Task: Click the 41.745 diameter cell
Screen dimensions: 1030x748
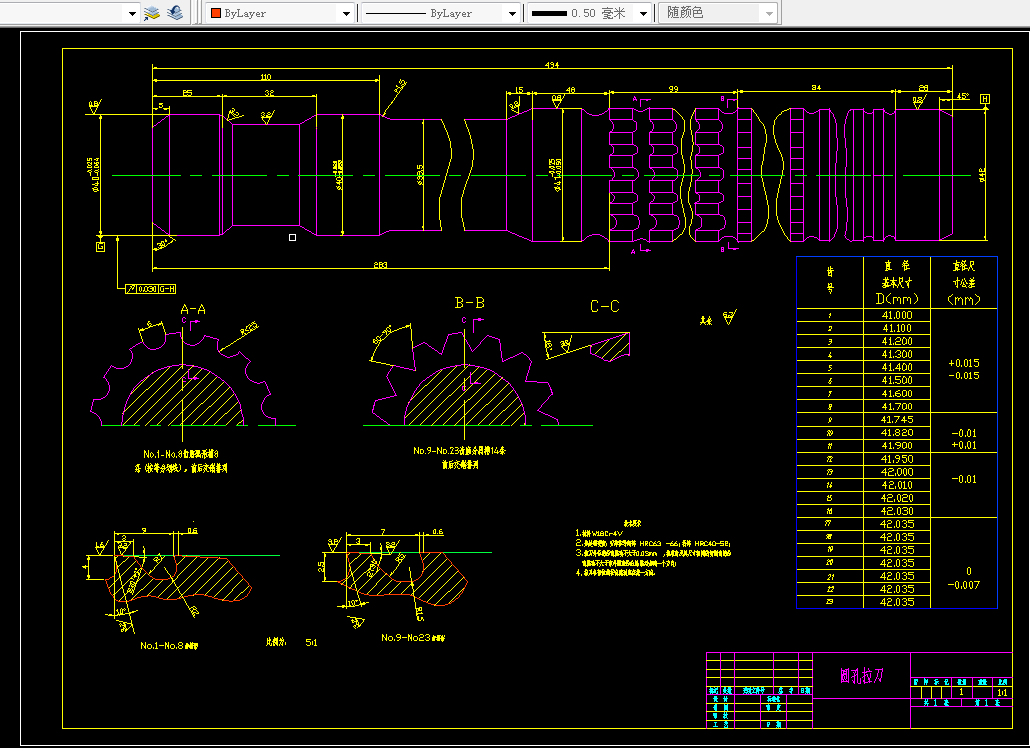Action: (x=897, y=420)
